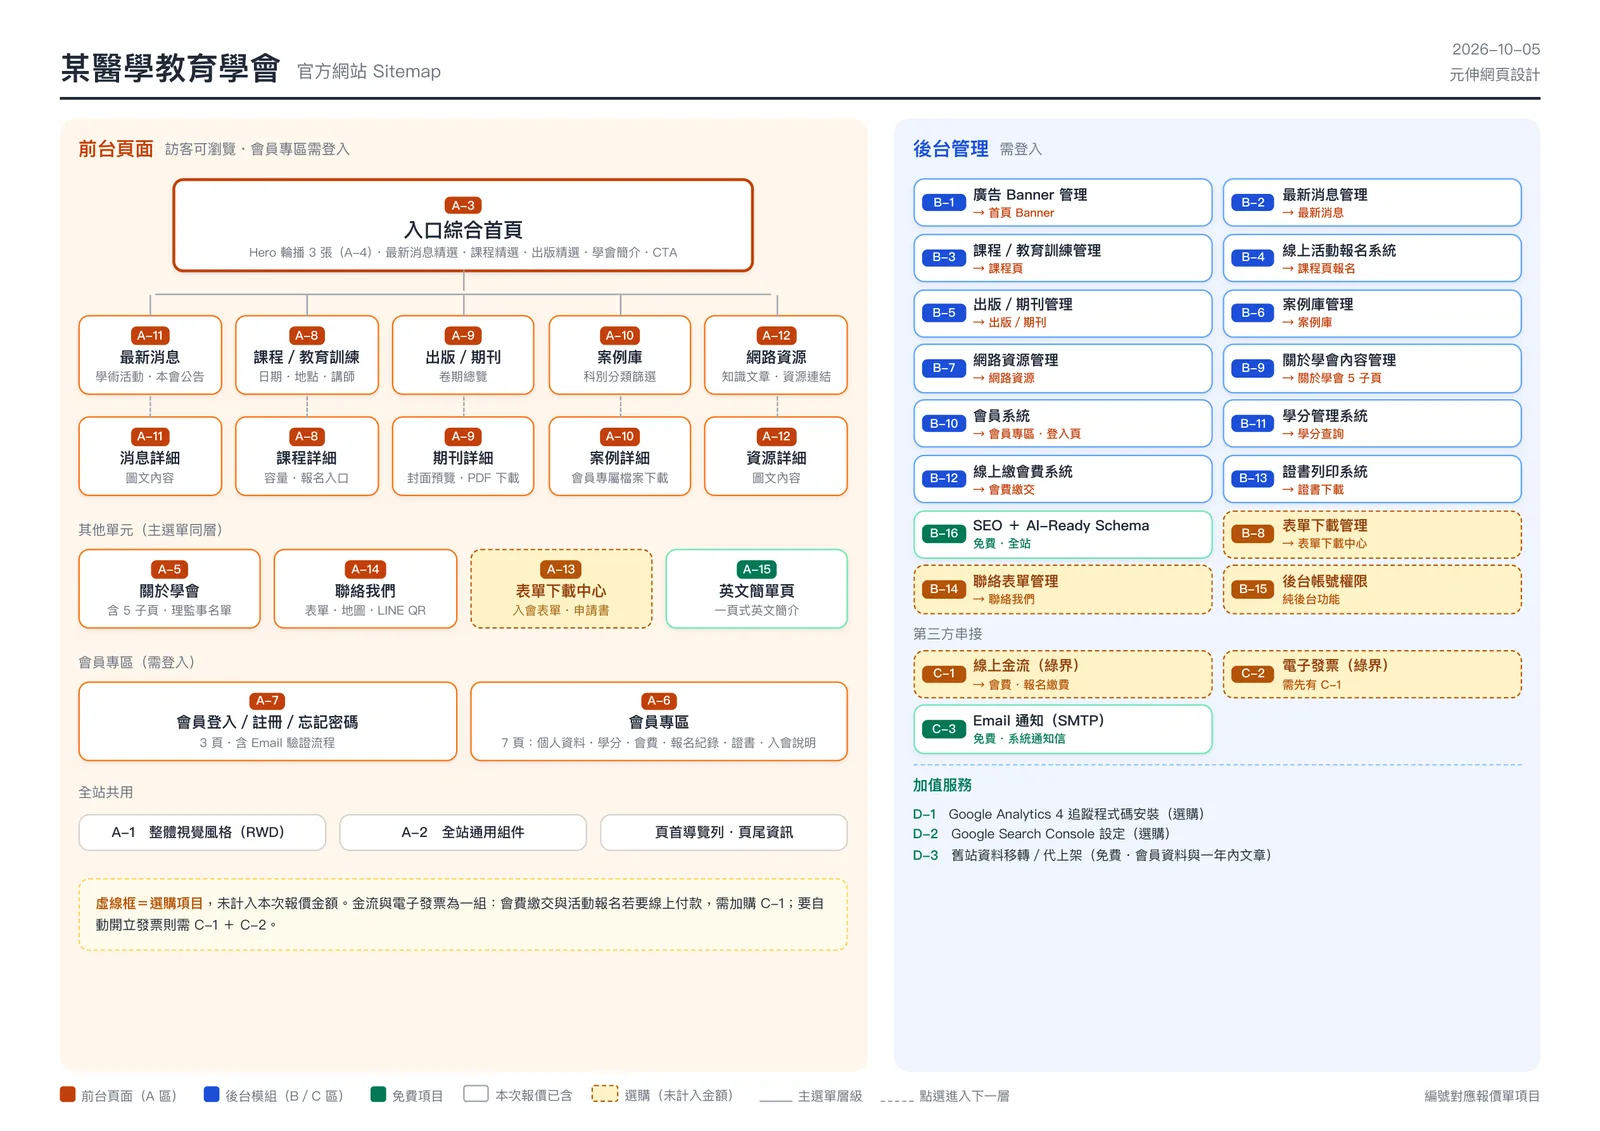Click the date 2026-10-05
This screenshot has height=1131, width=1600.
[x=1496, y=49]
